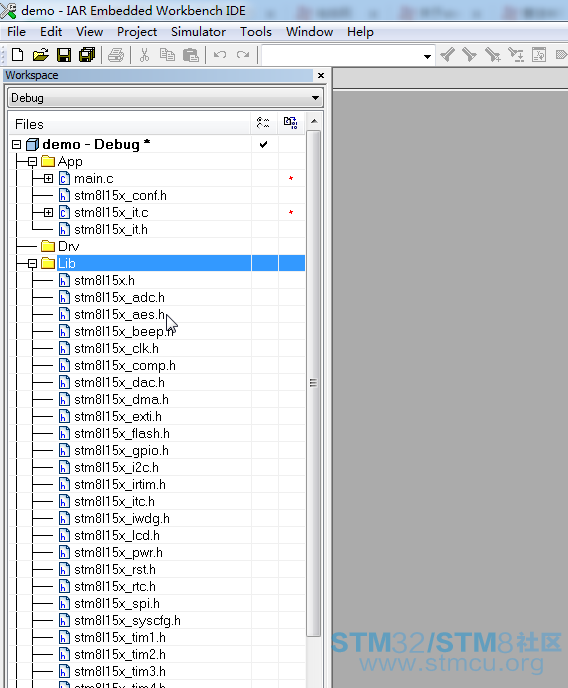Click the Replace toolbar icon

(x=516, y=55)
